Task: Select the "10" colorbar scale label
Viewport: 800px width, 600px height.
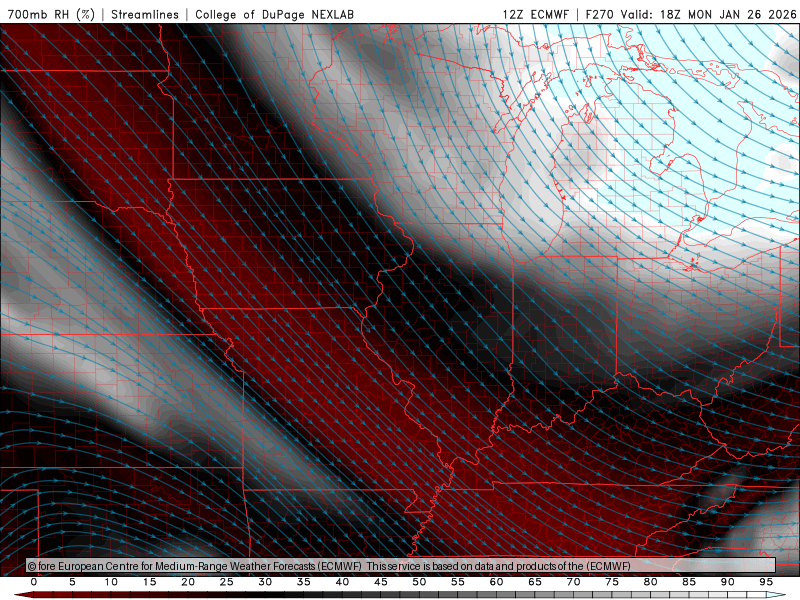Action: (x=111, y=582)
